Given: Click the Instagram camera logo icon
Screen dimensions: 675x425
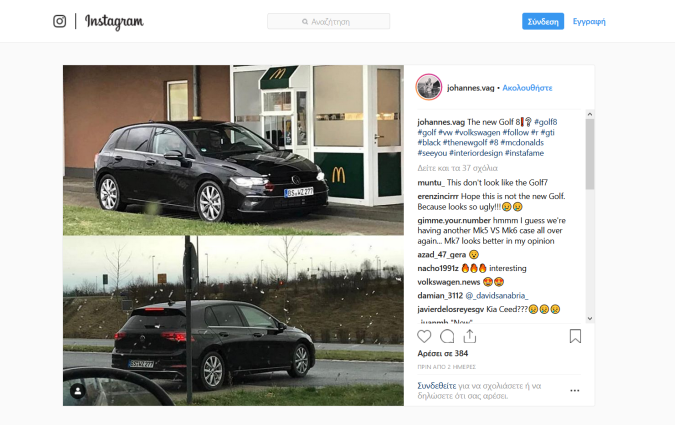Looking at the screenshot, I should (59, 21).
